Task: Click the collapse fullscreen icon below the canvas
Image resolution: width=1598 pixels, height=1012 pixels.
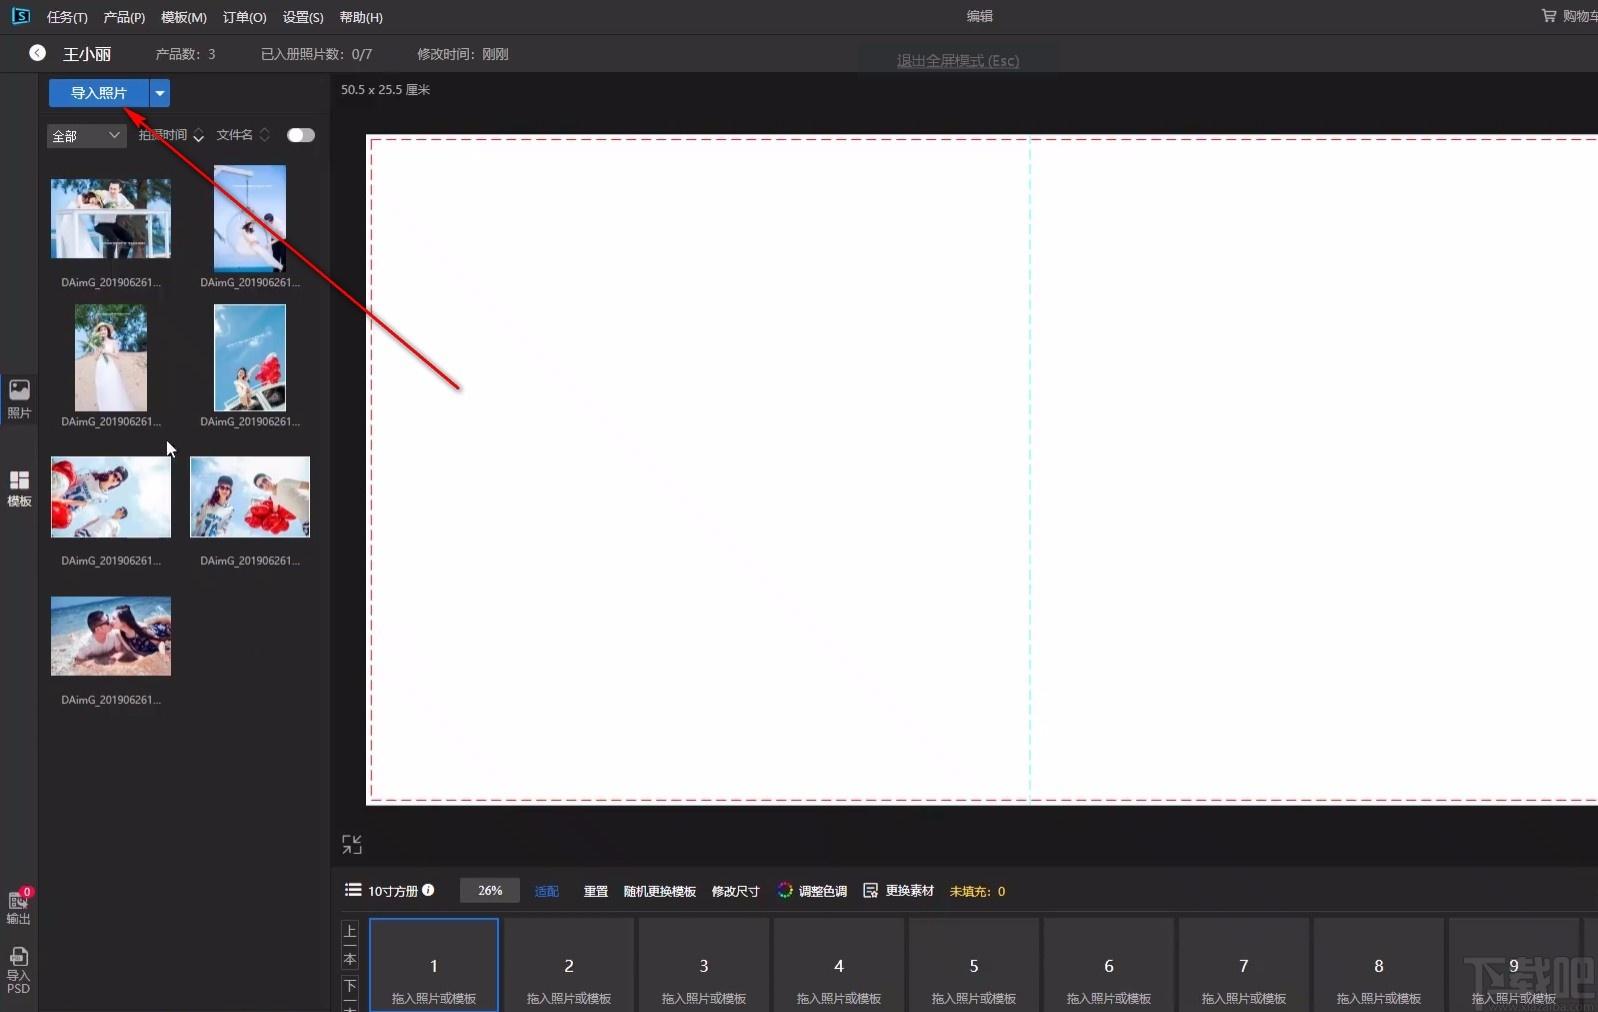Action: point(352,845)
